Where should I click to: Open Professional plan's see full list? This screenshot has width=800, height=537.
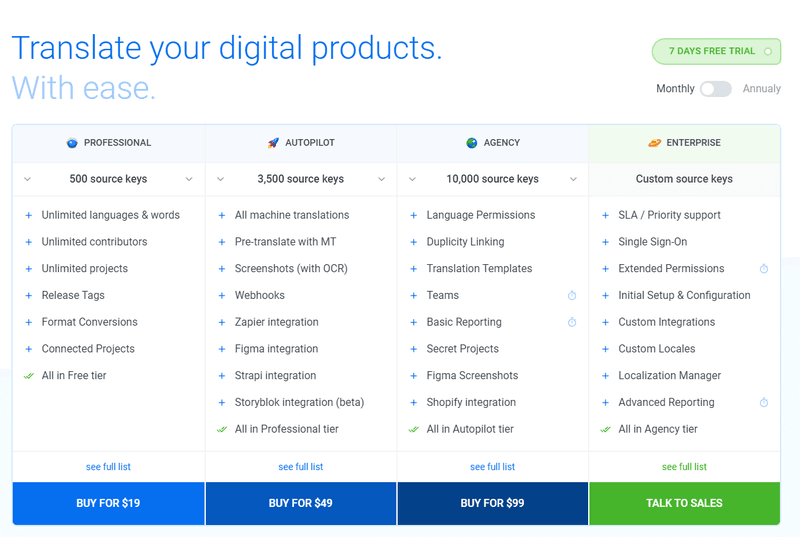(108, 467)
